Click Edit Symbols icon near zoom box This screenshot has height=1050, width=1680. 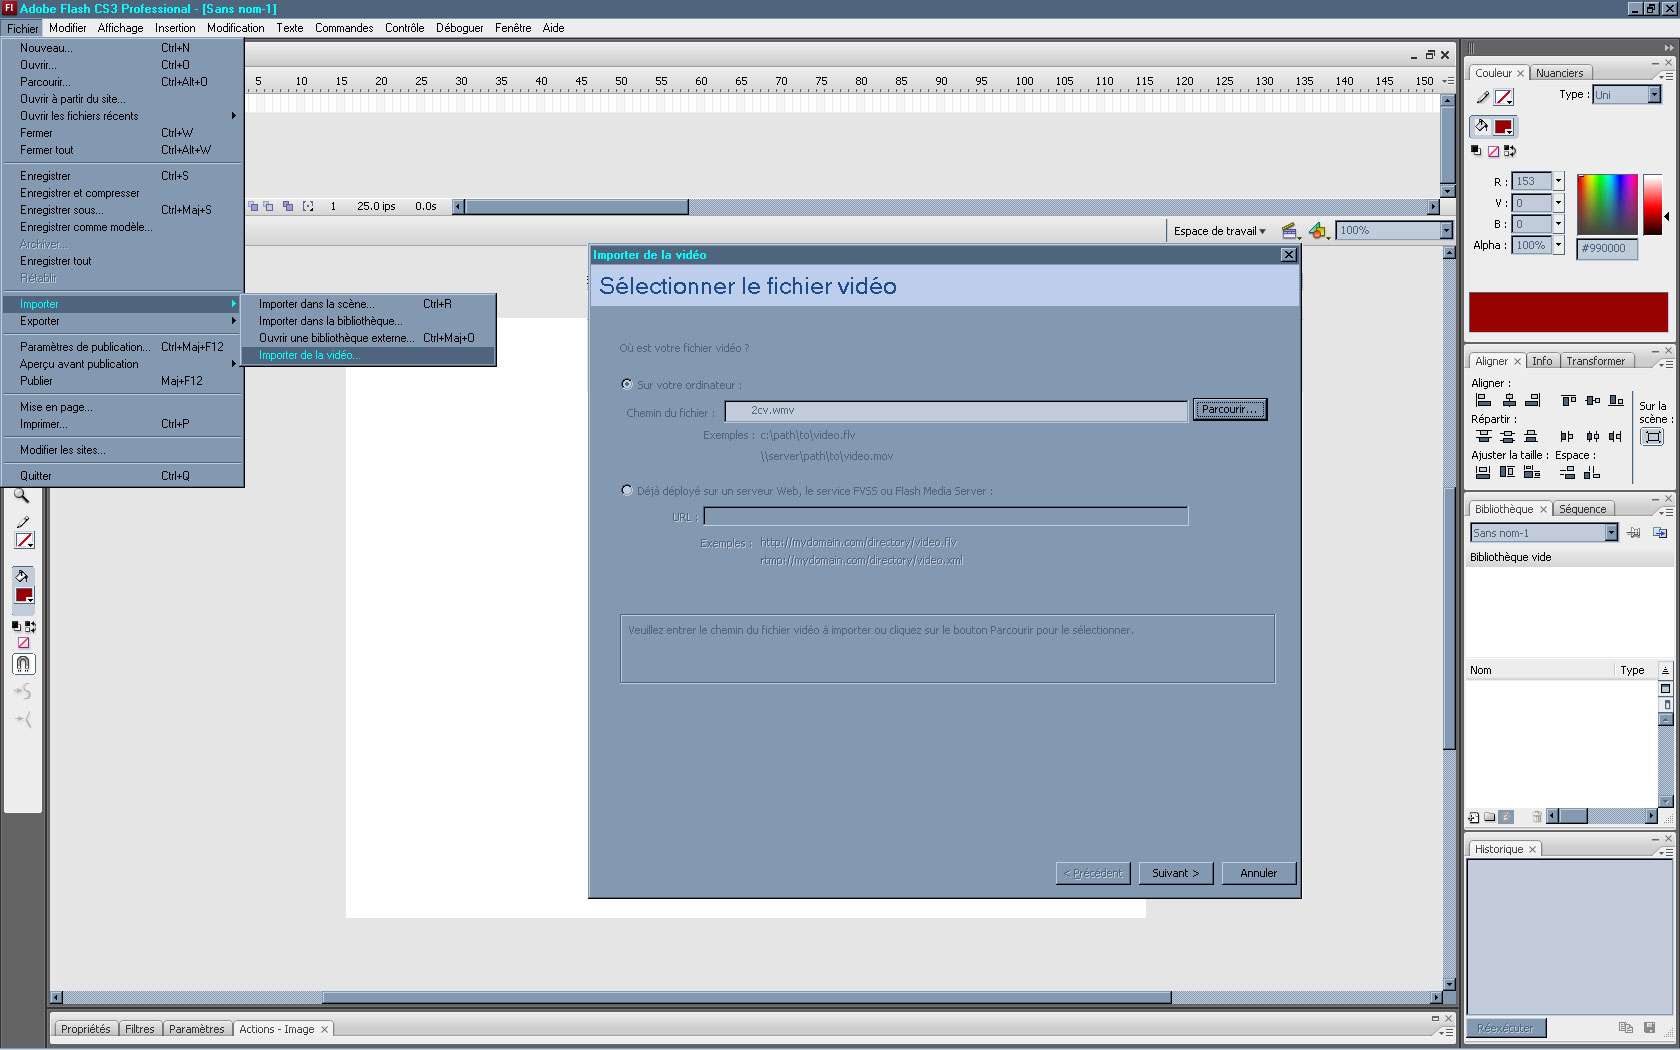coord(1318,231)
